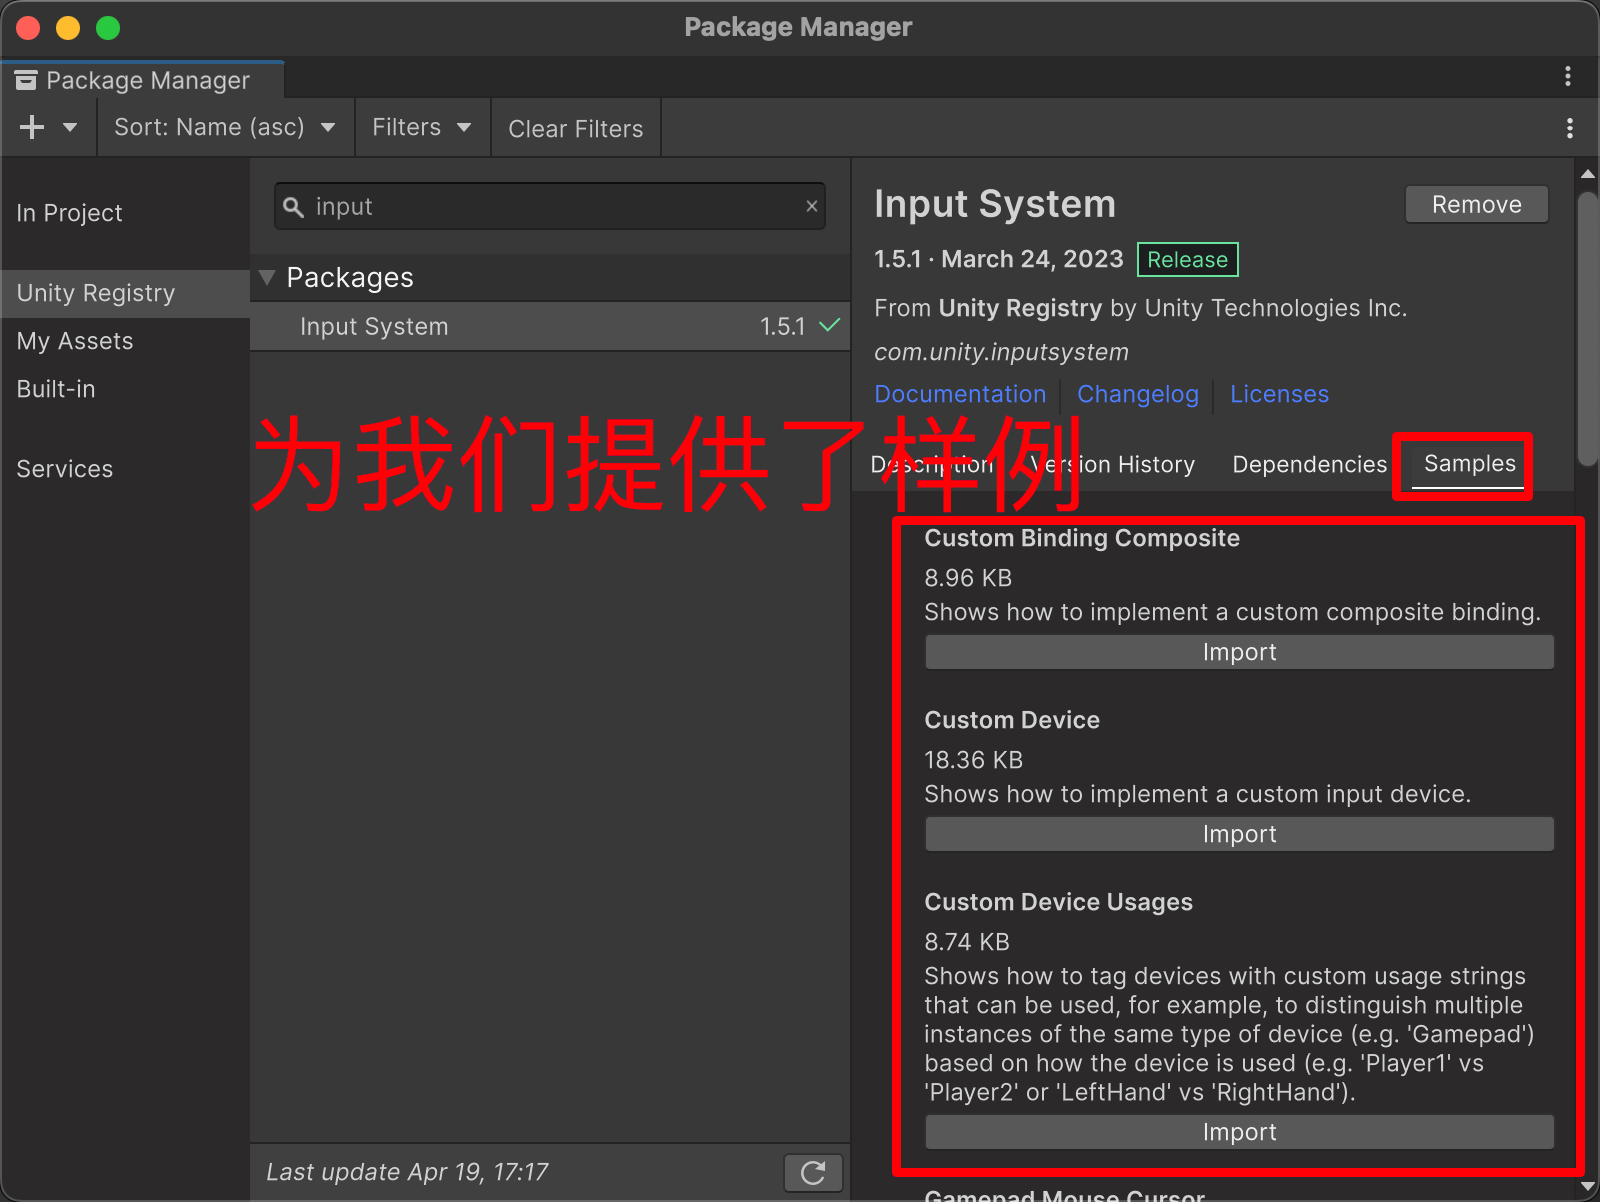This screenshot has width=1600, height=1202.
Task: Click the Search magnifier icon
Action: 293,207
